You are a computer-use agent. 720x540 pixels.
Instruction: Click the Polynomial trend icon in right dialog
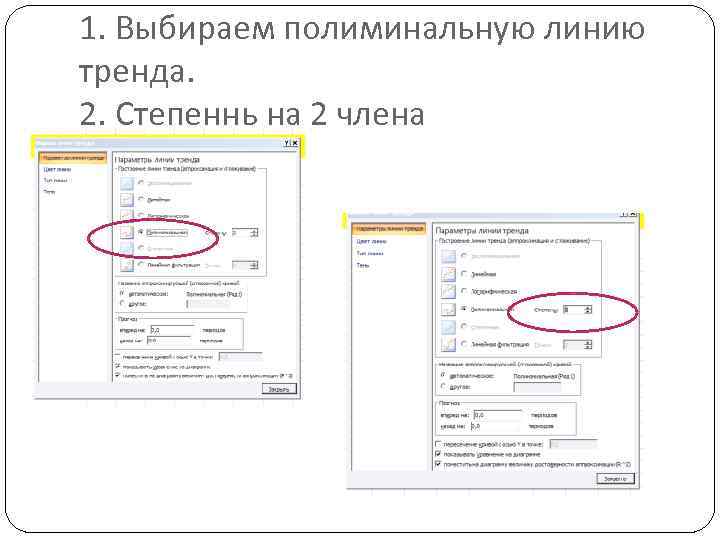click(x=448, y=309)
